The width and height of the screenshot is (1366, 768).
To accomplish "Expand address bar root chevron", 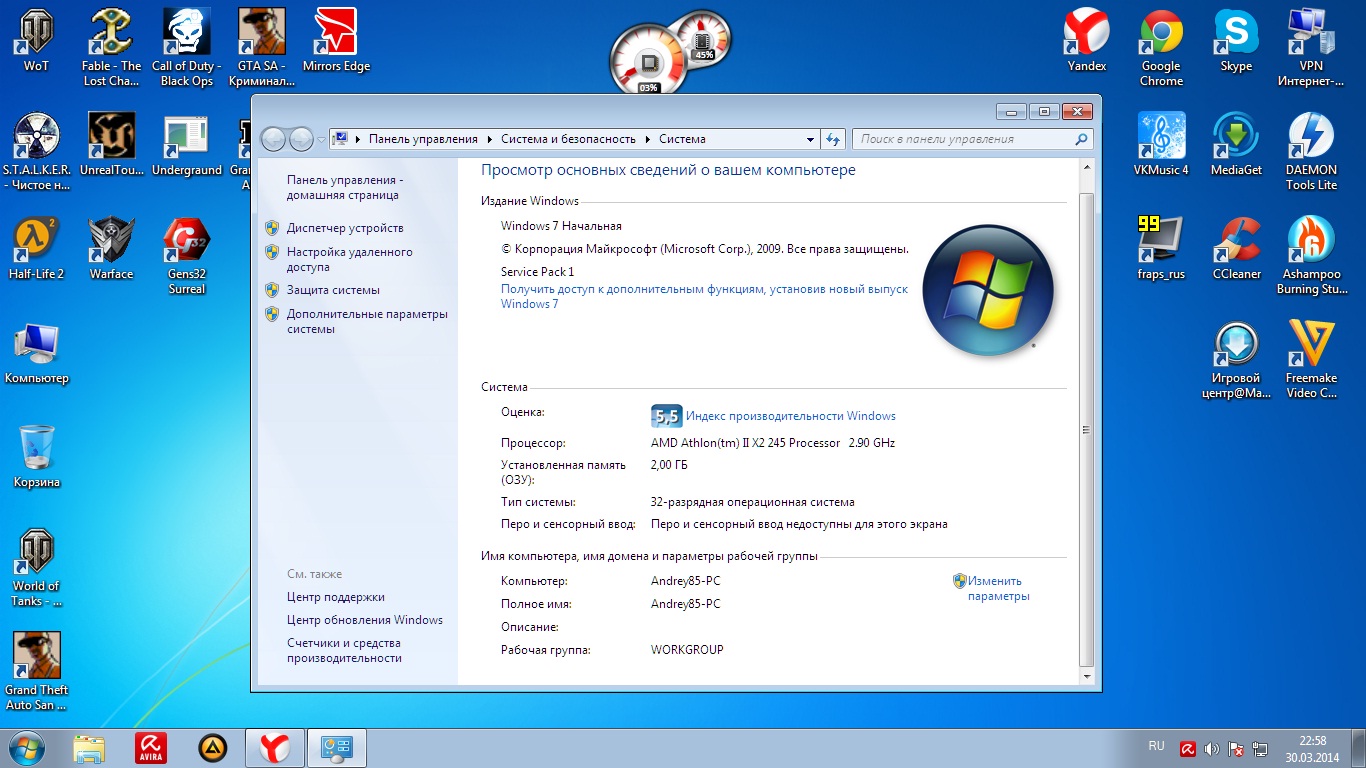I will pyautogui.click(x=358, y=139).
